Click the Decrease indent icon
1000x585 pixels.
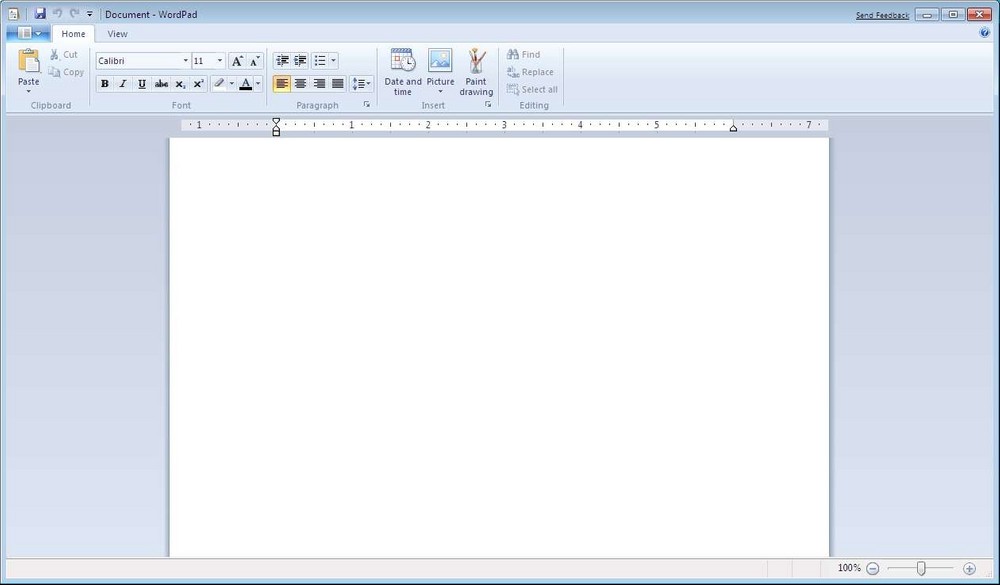click(282, 61)
